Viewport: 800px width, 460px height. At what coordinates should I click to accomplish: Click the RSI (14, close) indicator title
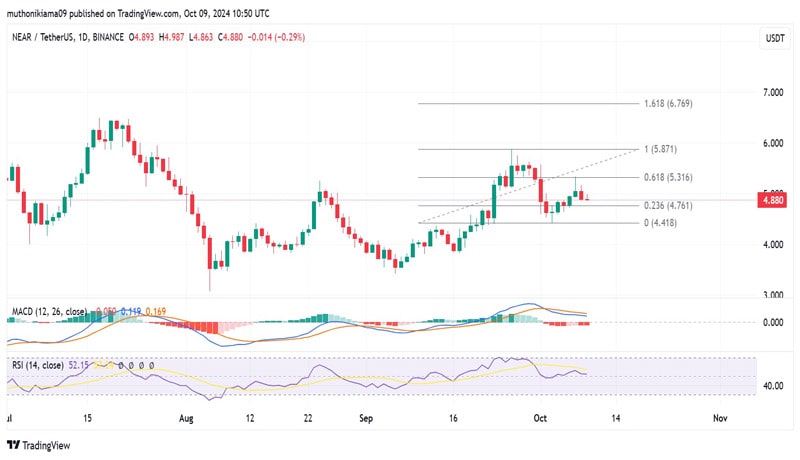(x=38, y=365)
